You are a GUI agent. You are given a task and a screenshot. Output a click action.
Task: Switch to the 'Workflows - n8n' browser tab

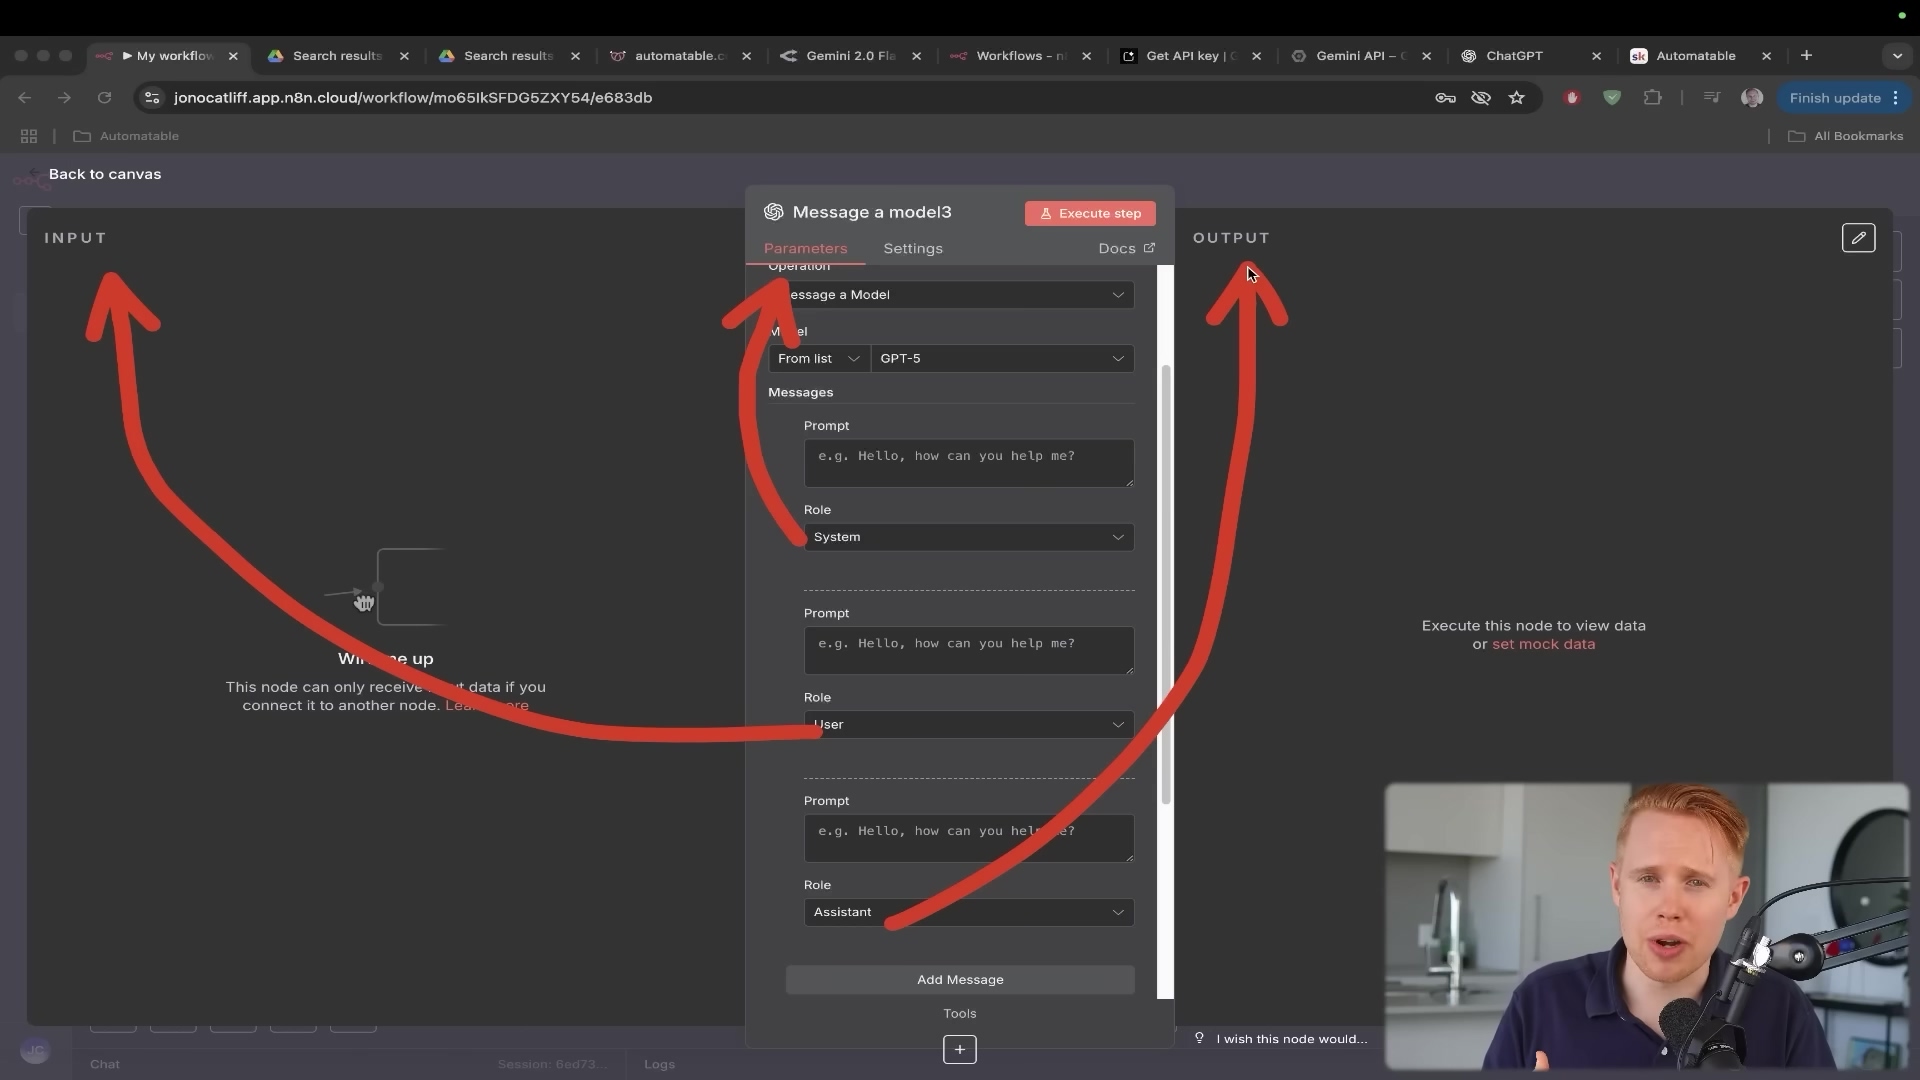point(1020,56)
